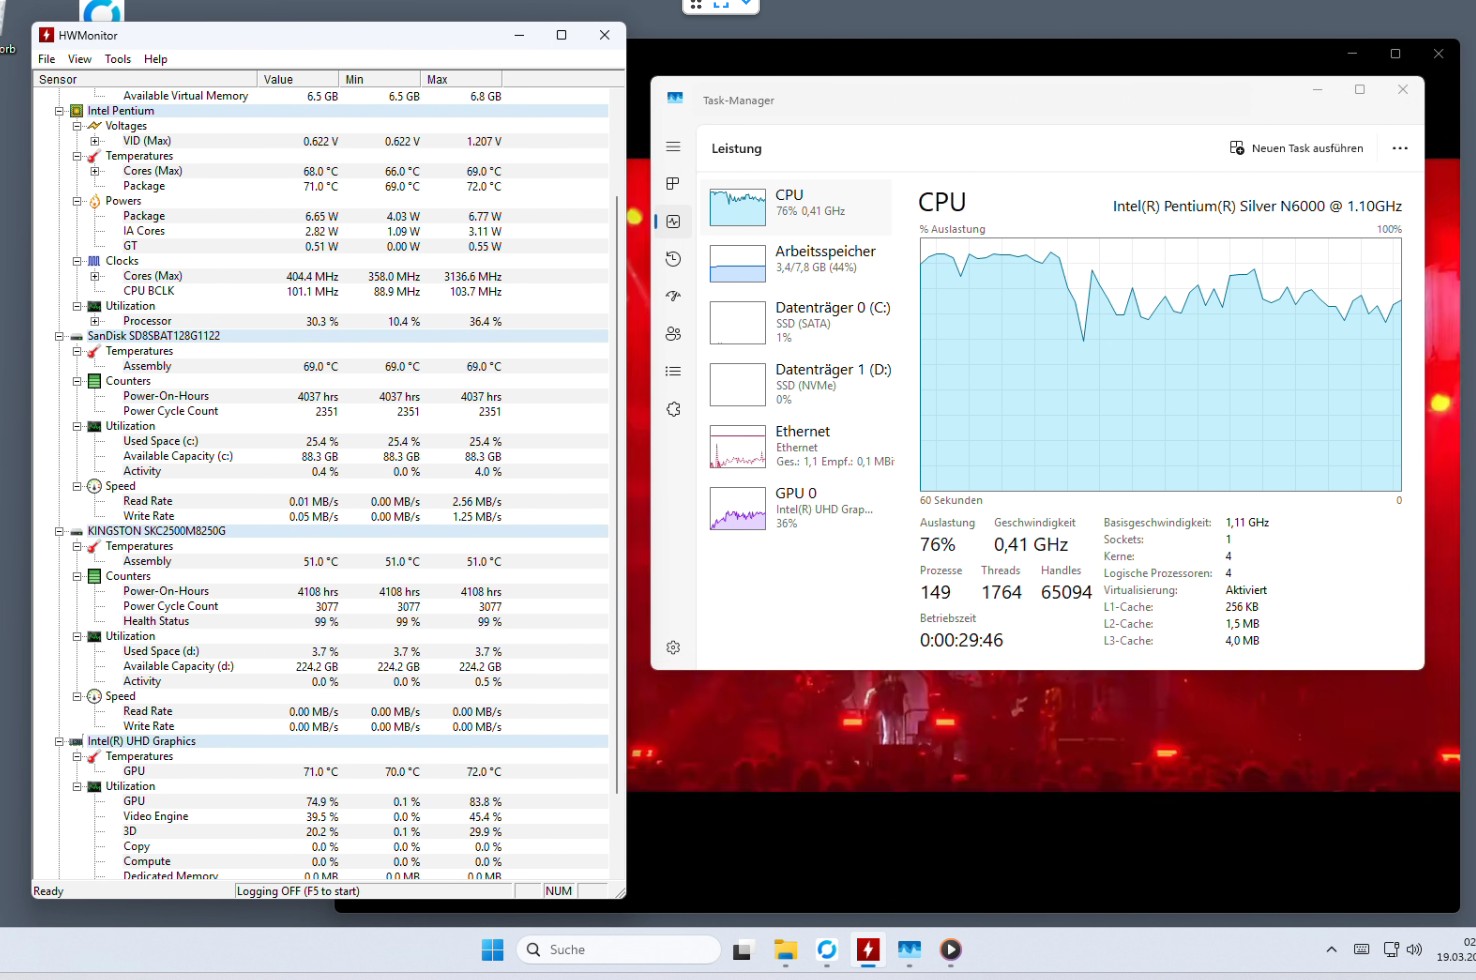Open the volume speaker tray icon
Image resolution: width=1476 pixels, height=980 pixels.
pyautogui.click(x=1414, y=949)
